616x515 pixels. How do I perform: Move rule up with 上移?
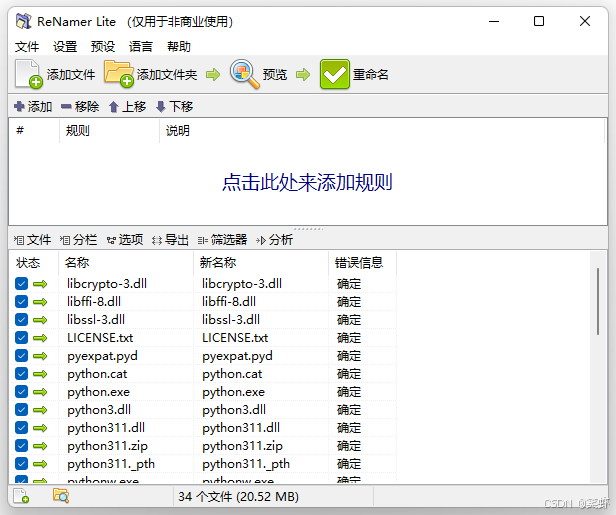click(x=127, y=106)
